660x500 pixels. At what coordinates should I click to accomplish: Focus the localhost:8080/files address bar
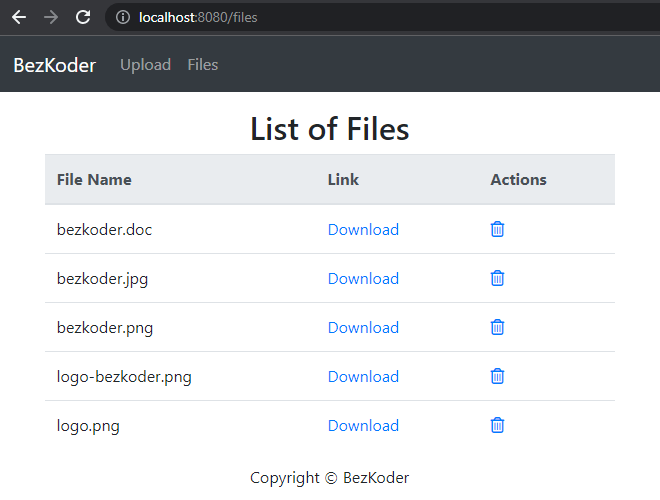click(x=382, y=17)
